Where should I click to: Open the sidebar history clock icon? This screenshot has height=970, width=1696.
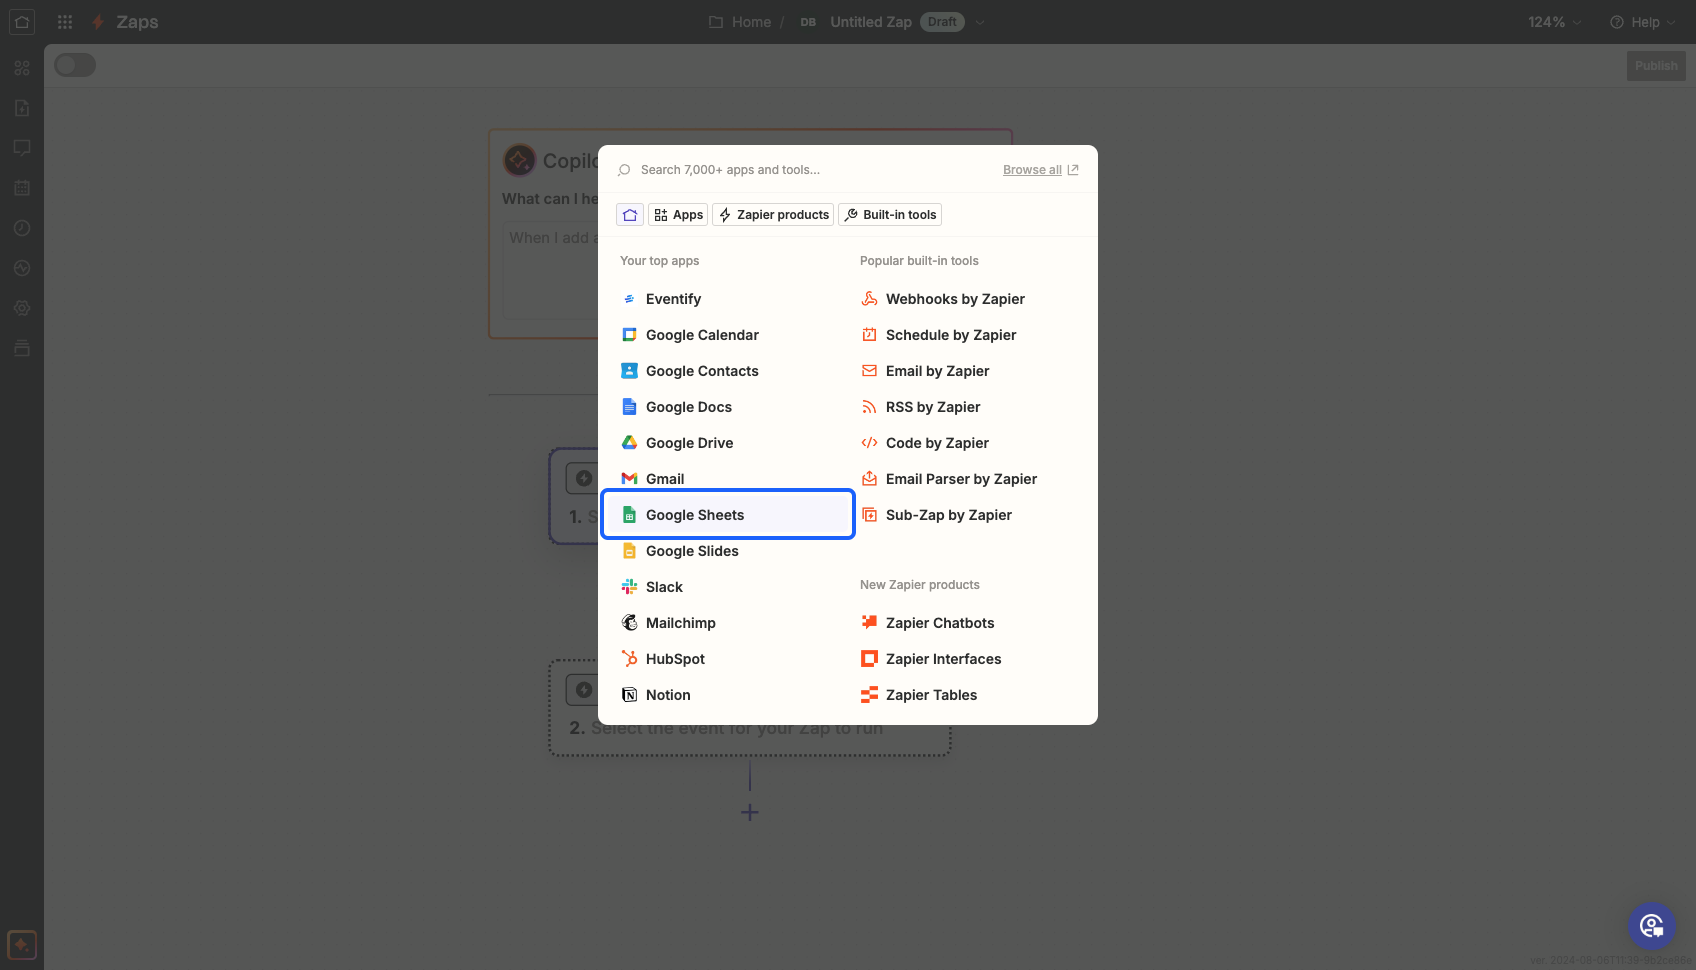[x=22, y=228]
